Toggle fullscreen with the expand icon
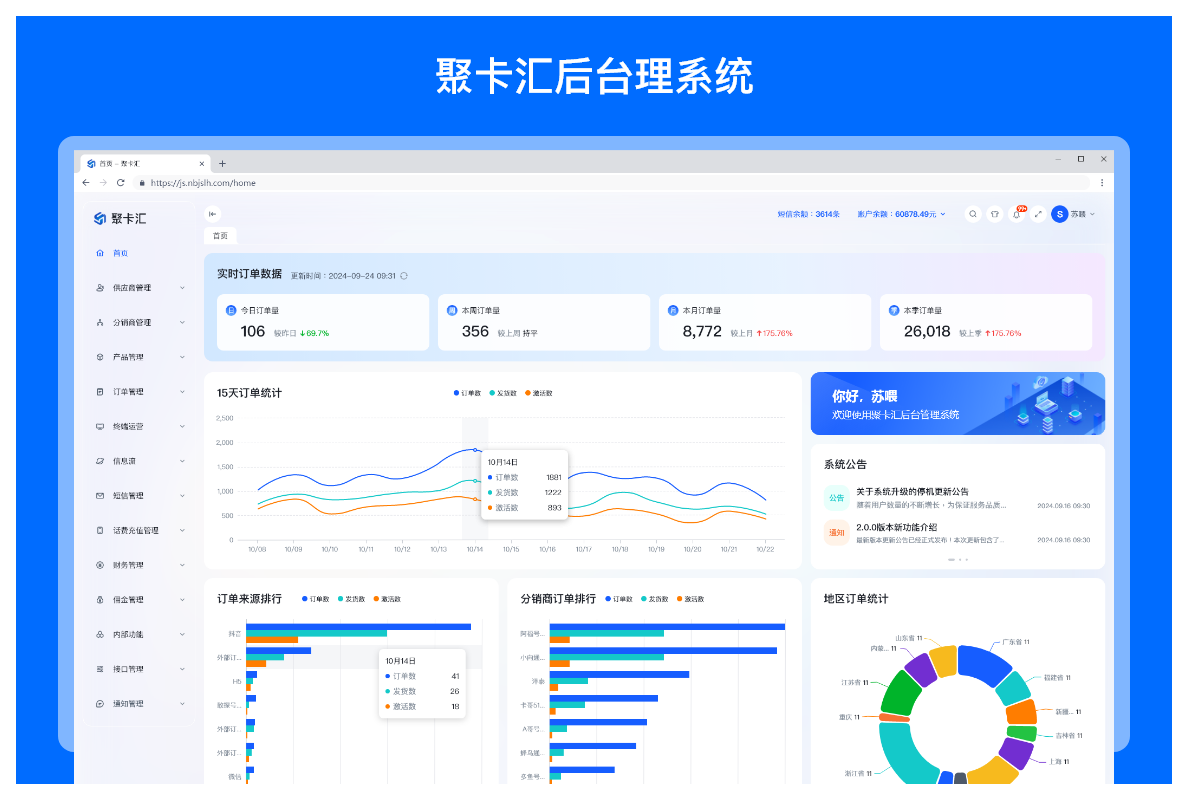This screenshot has width=1188, height=800. 1038,214
